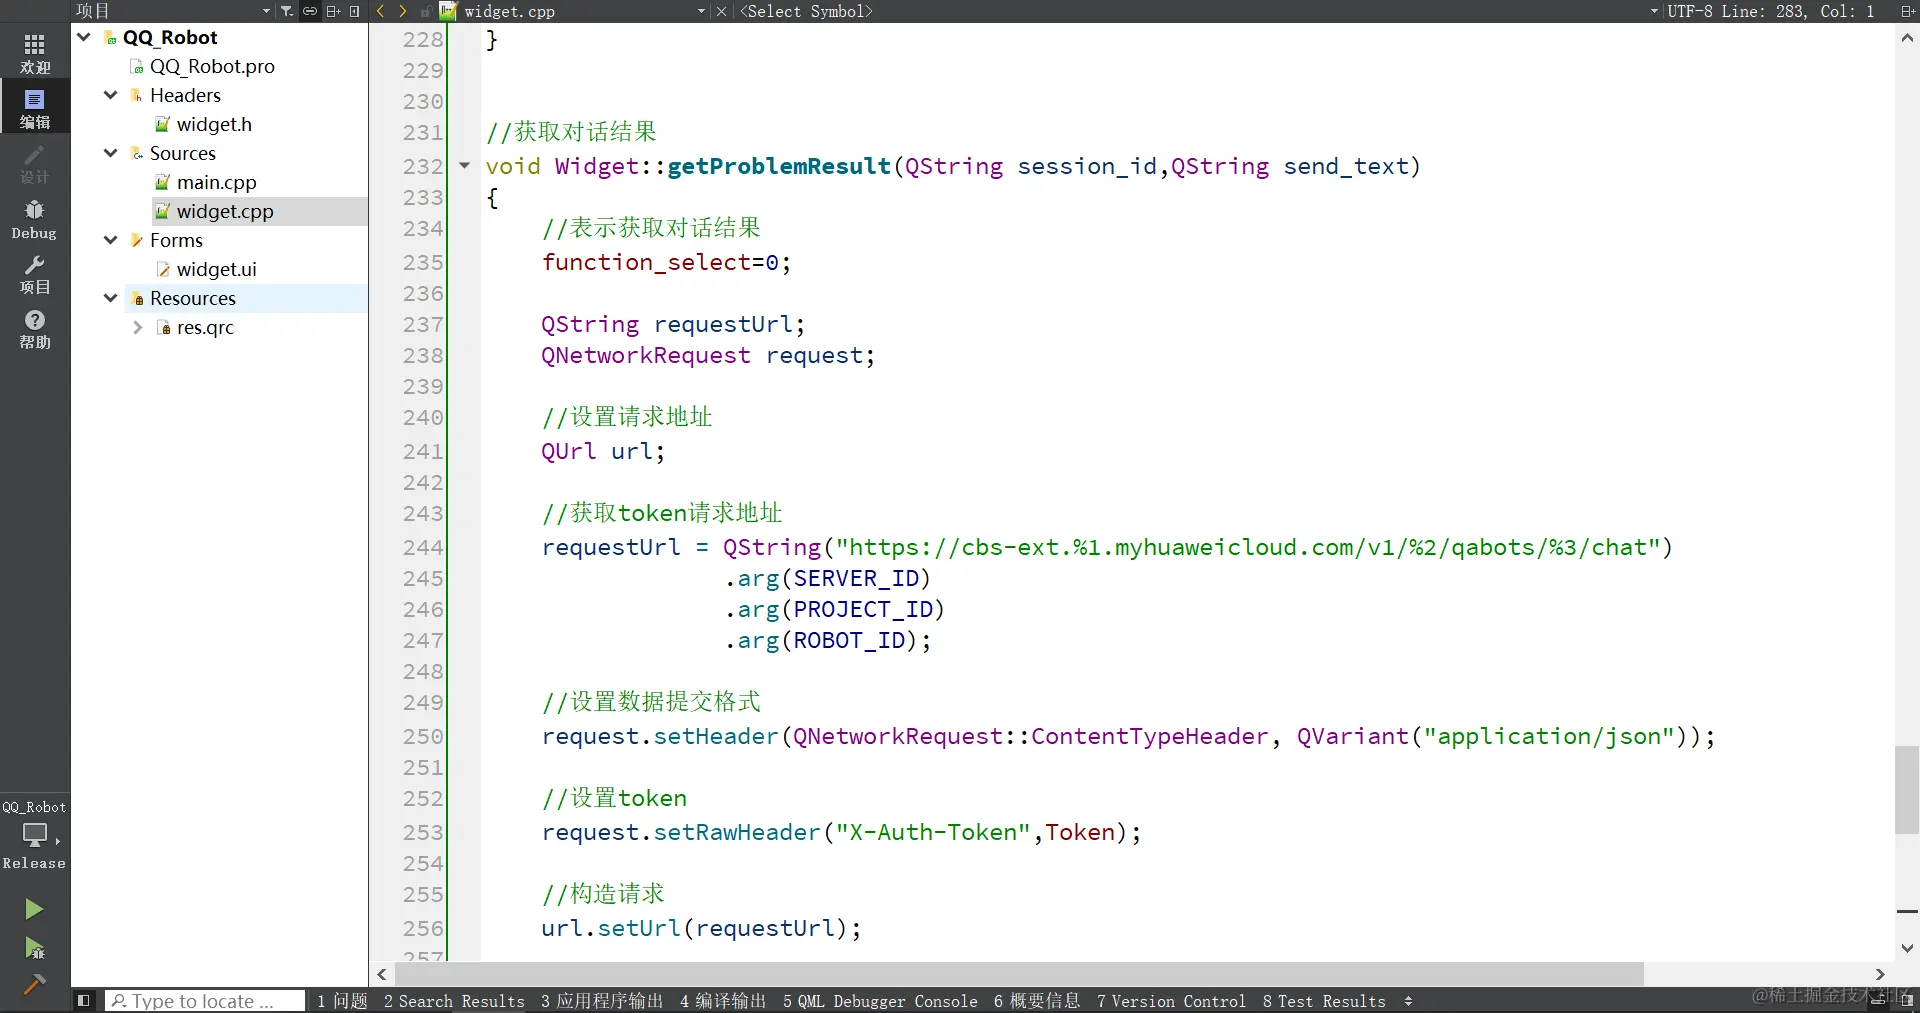Start debugging with the bug play button
This screenshot has height=1013, width=1920.
point(34,948)
